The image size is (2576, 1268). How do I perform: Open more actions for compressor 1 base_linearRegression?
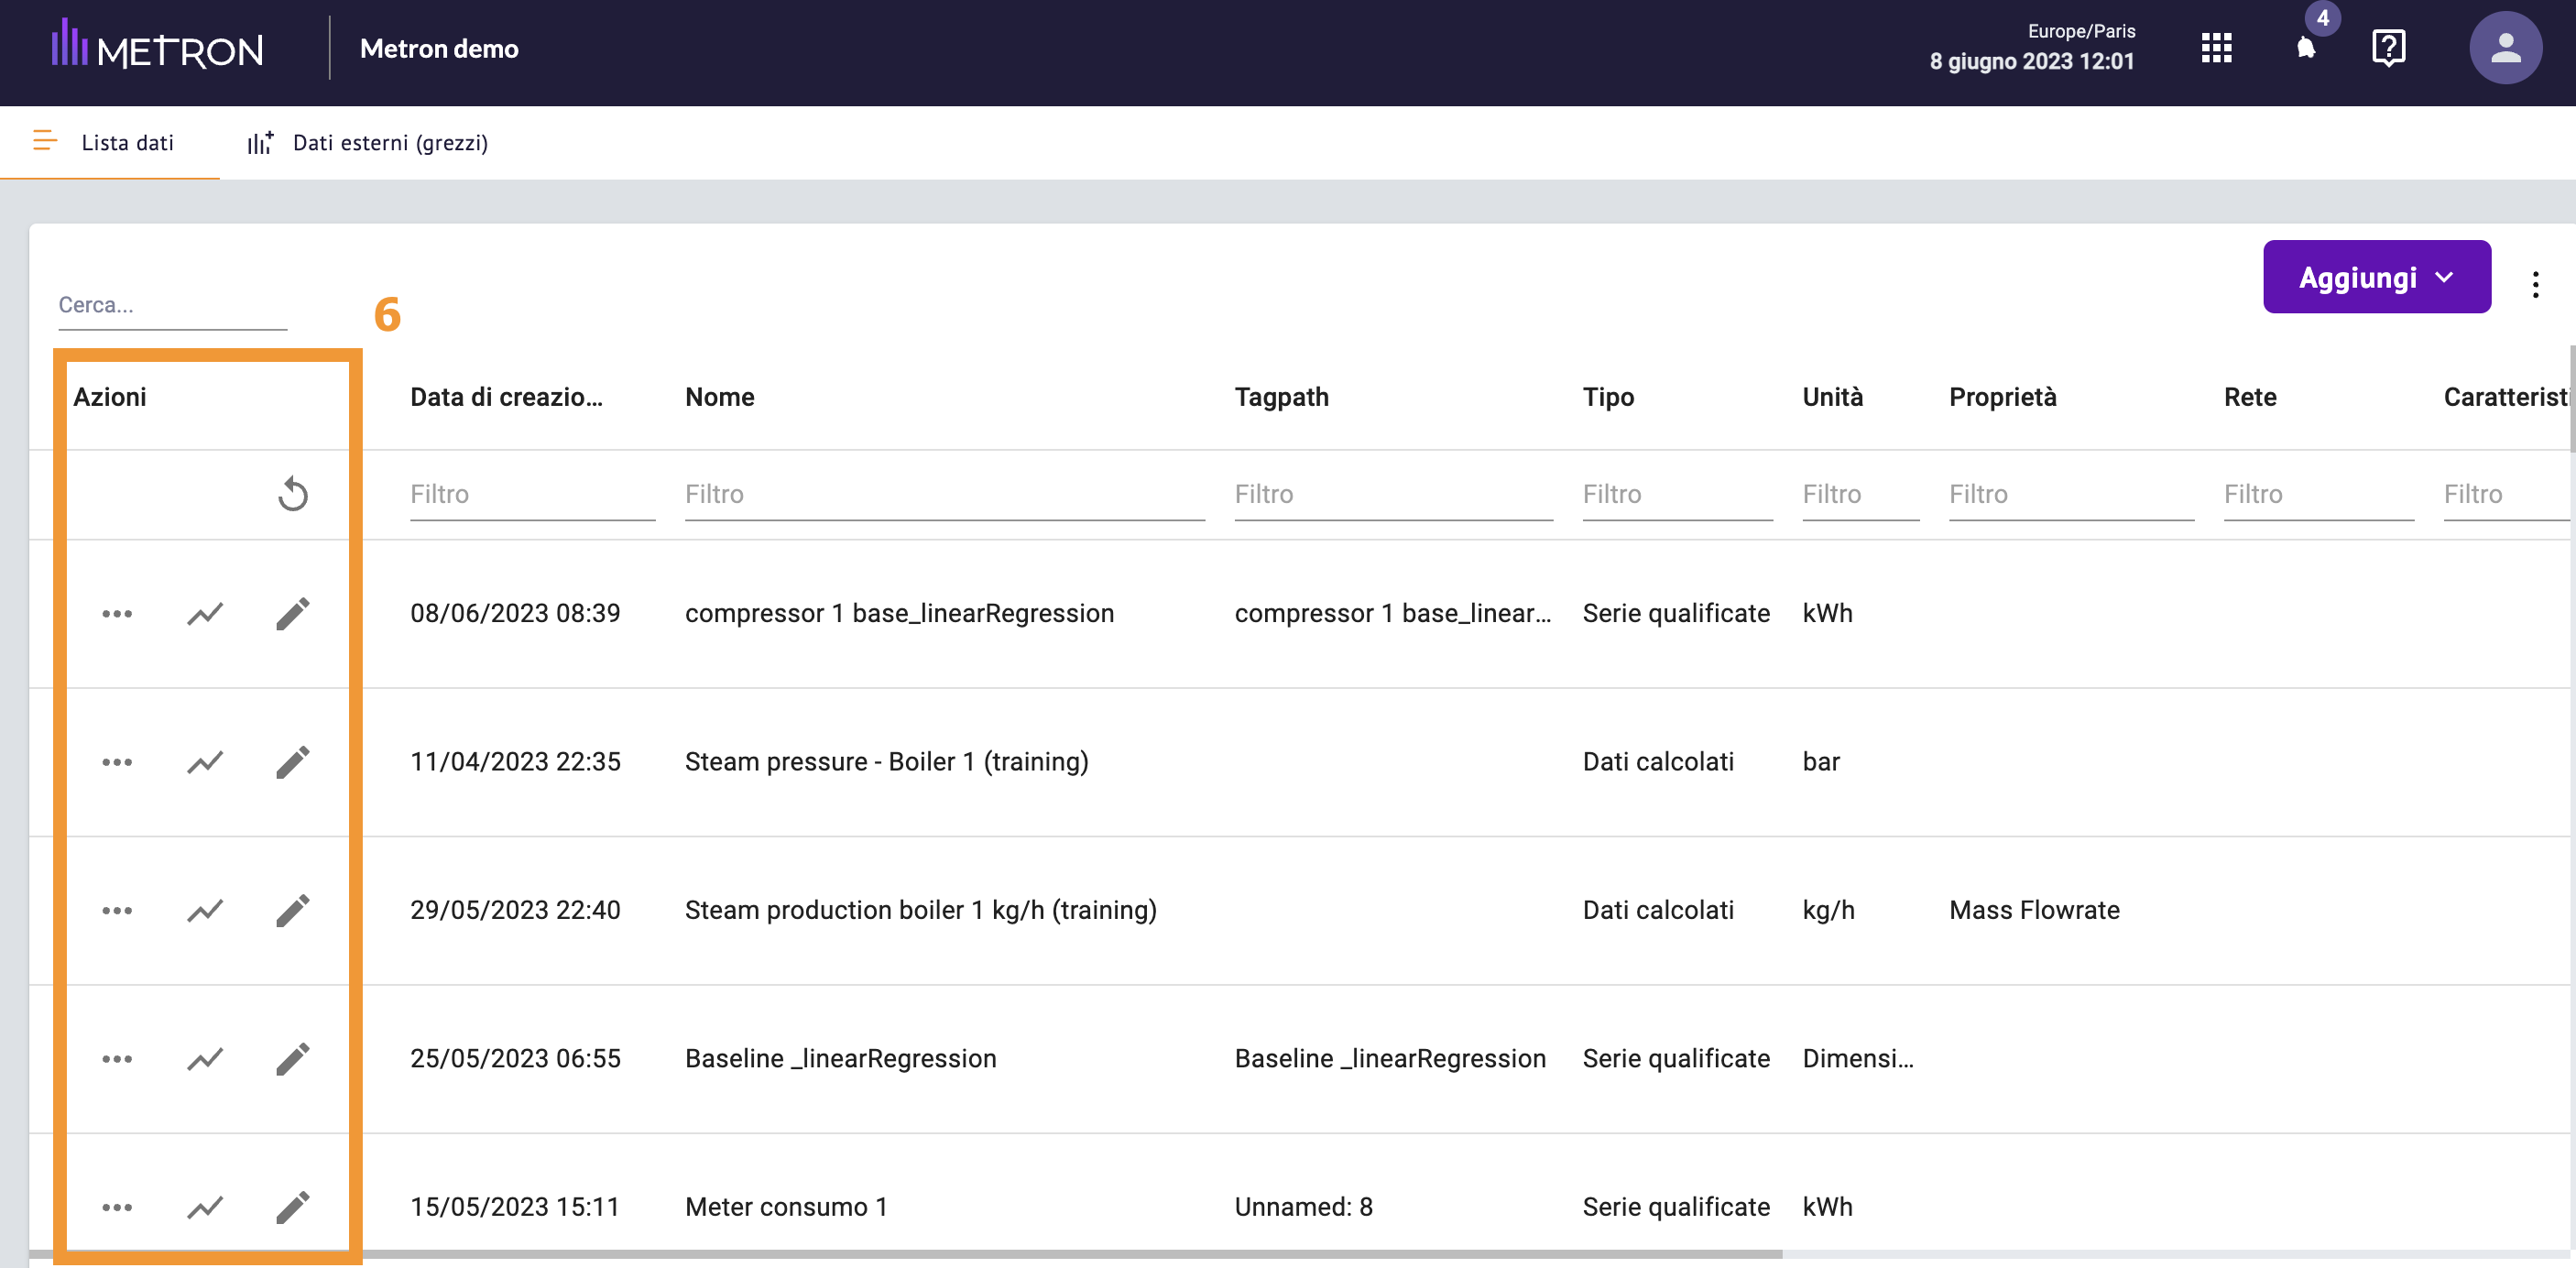click(x=117, y=613)
